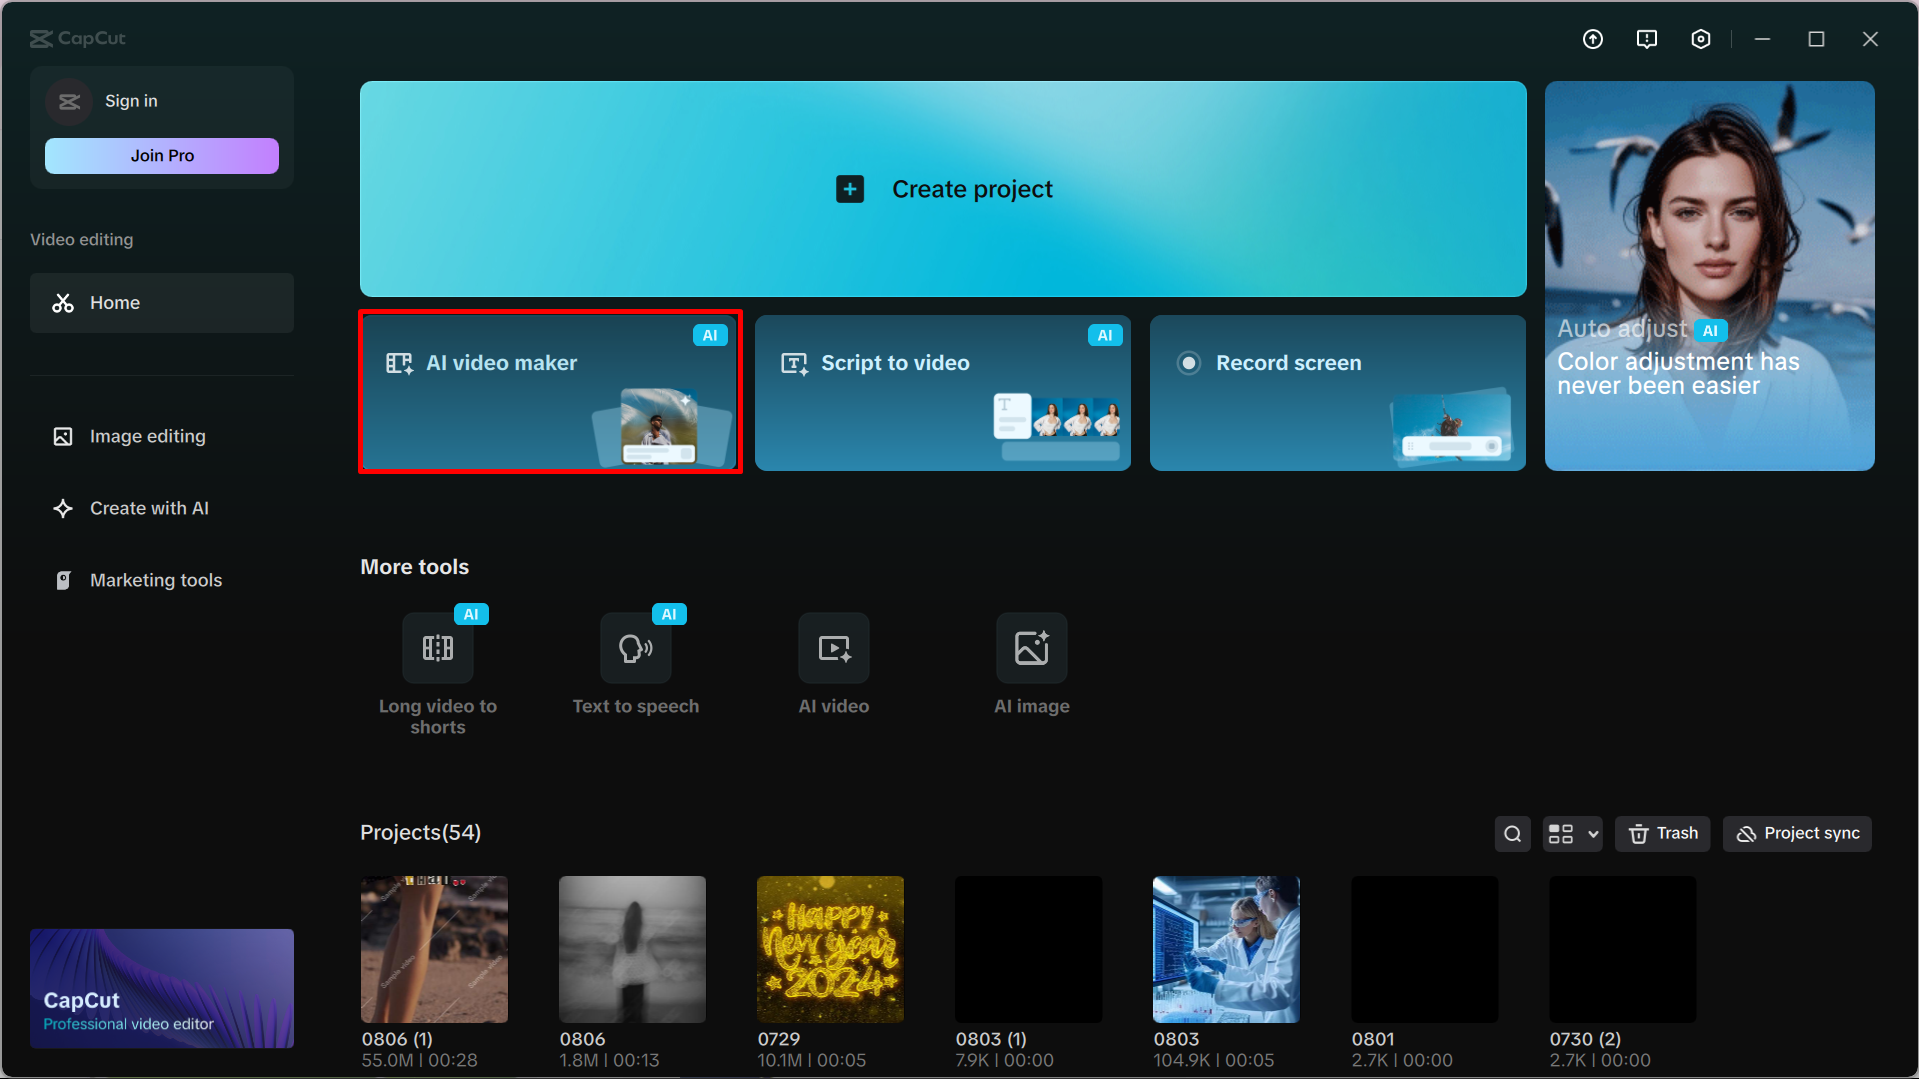Click the More tools heading
1919x1079 pixels.
tap(415, 567)
